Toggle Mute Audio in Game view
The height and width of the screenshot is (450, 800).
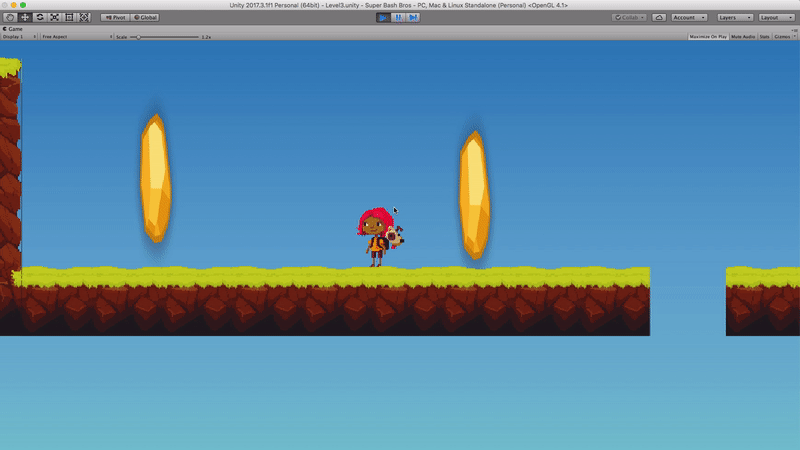[742, 37]
